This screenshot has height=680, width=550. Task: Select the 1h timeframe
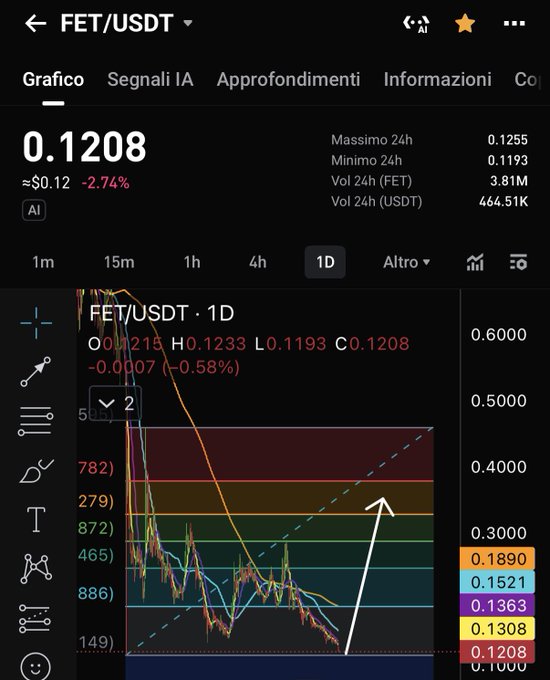(x=192, y=262)
